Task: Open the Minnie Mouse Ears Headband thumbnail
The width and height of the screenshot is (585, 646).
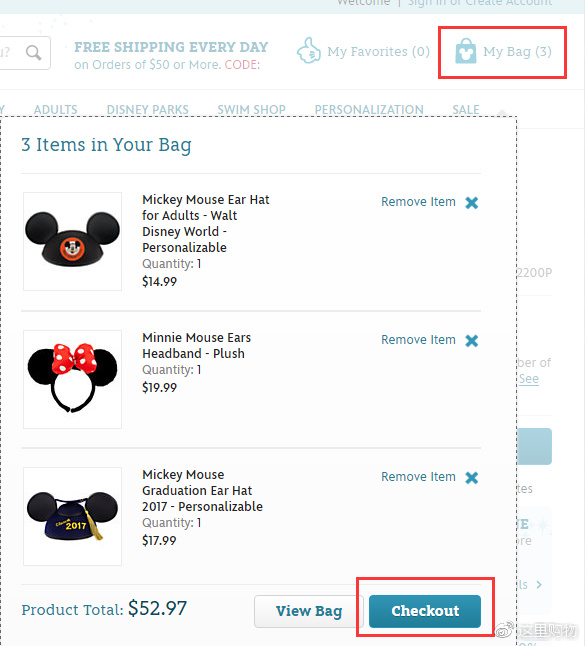Action: [x=73, y=379]
